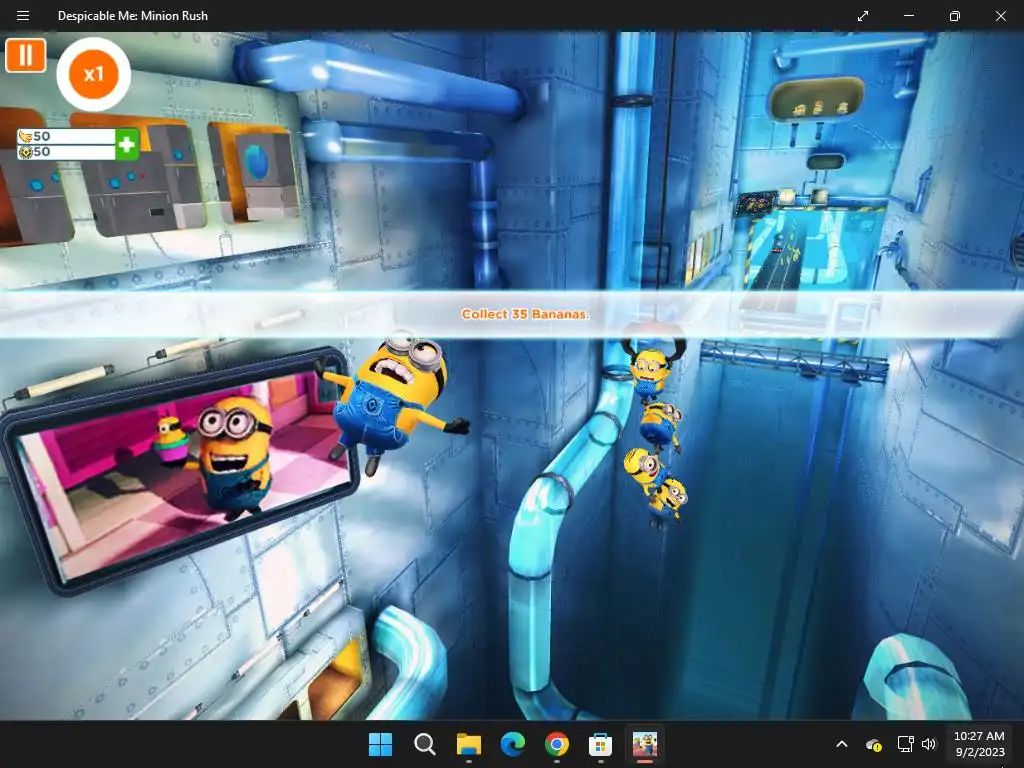The height and width of the screenshot is (768, 1024).
Task: Click the x1 score multiplier badge
Action: pos(93,74)
